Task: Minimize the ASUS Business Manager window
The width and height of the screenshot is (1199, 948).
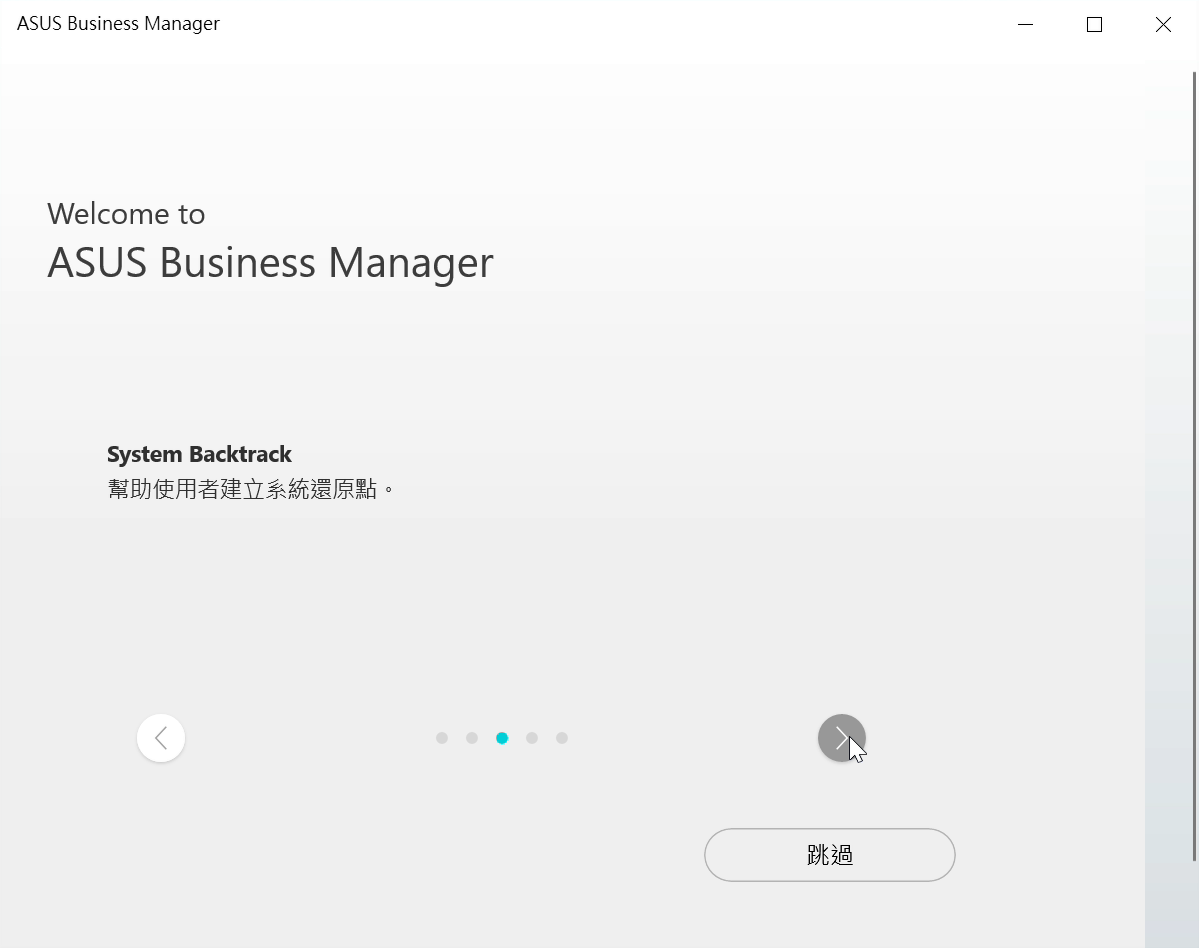Action: click(1025, 25)
